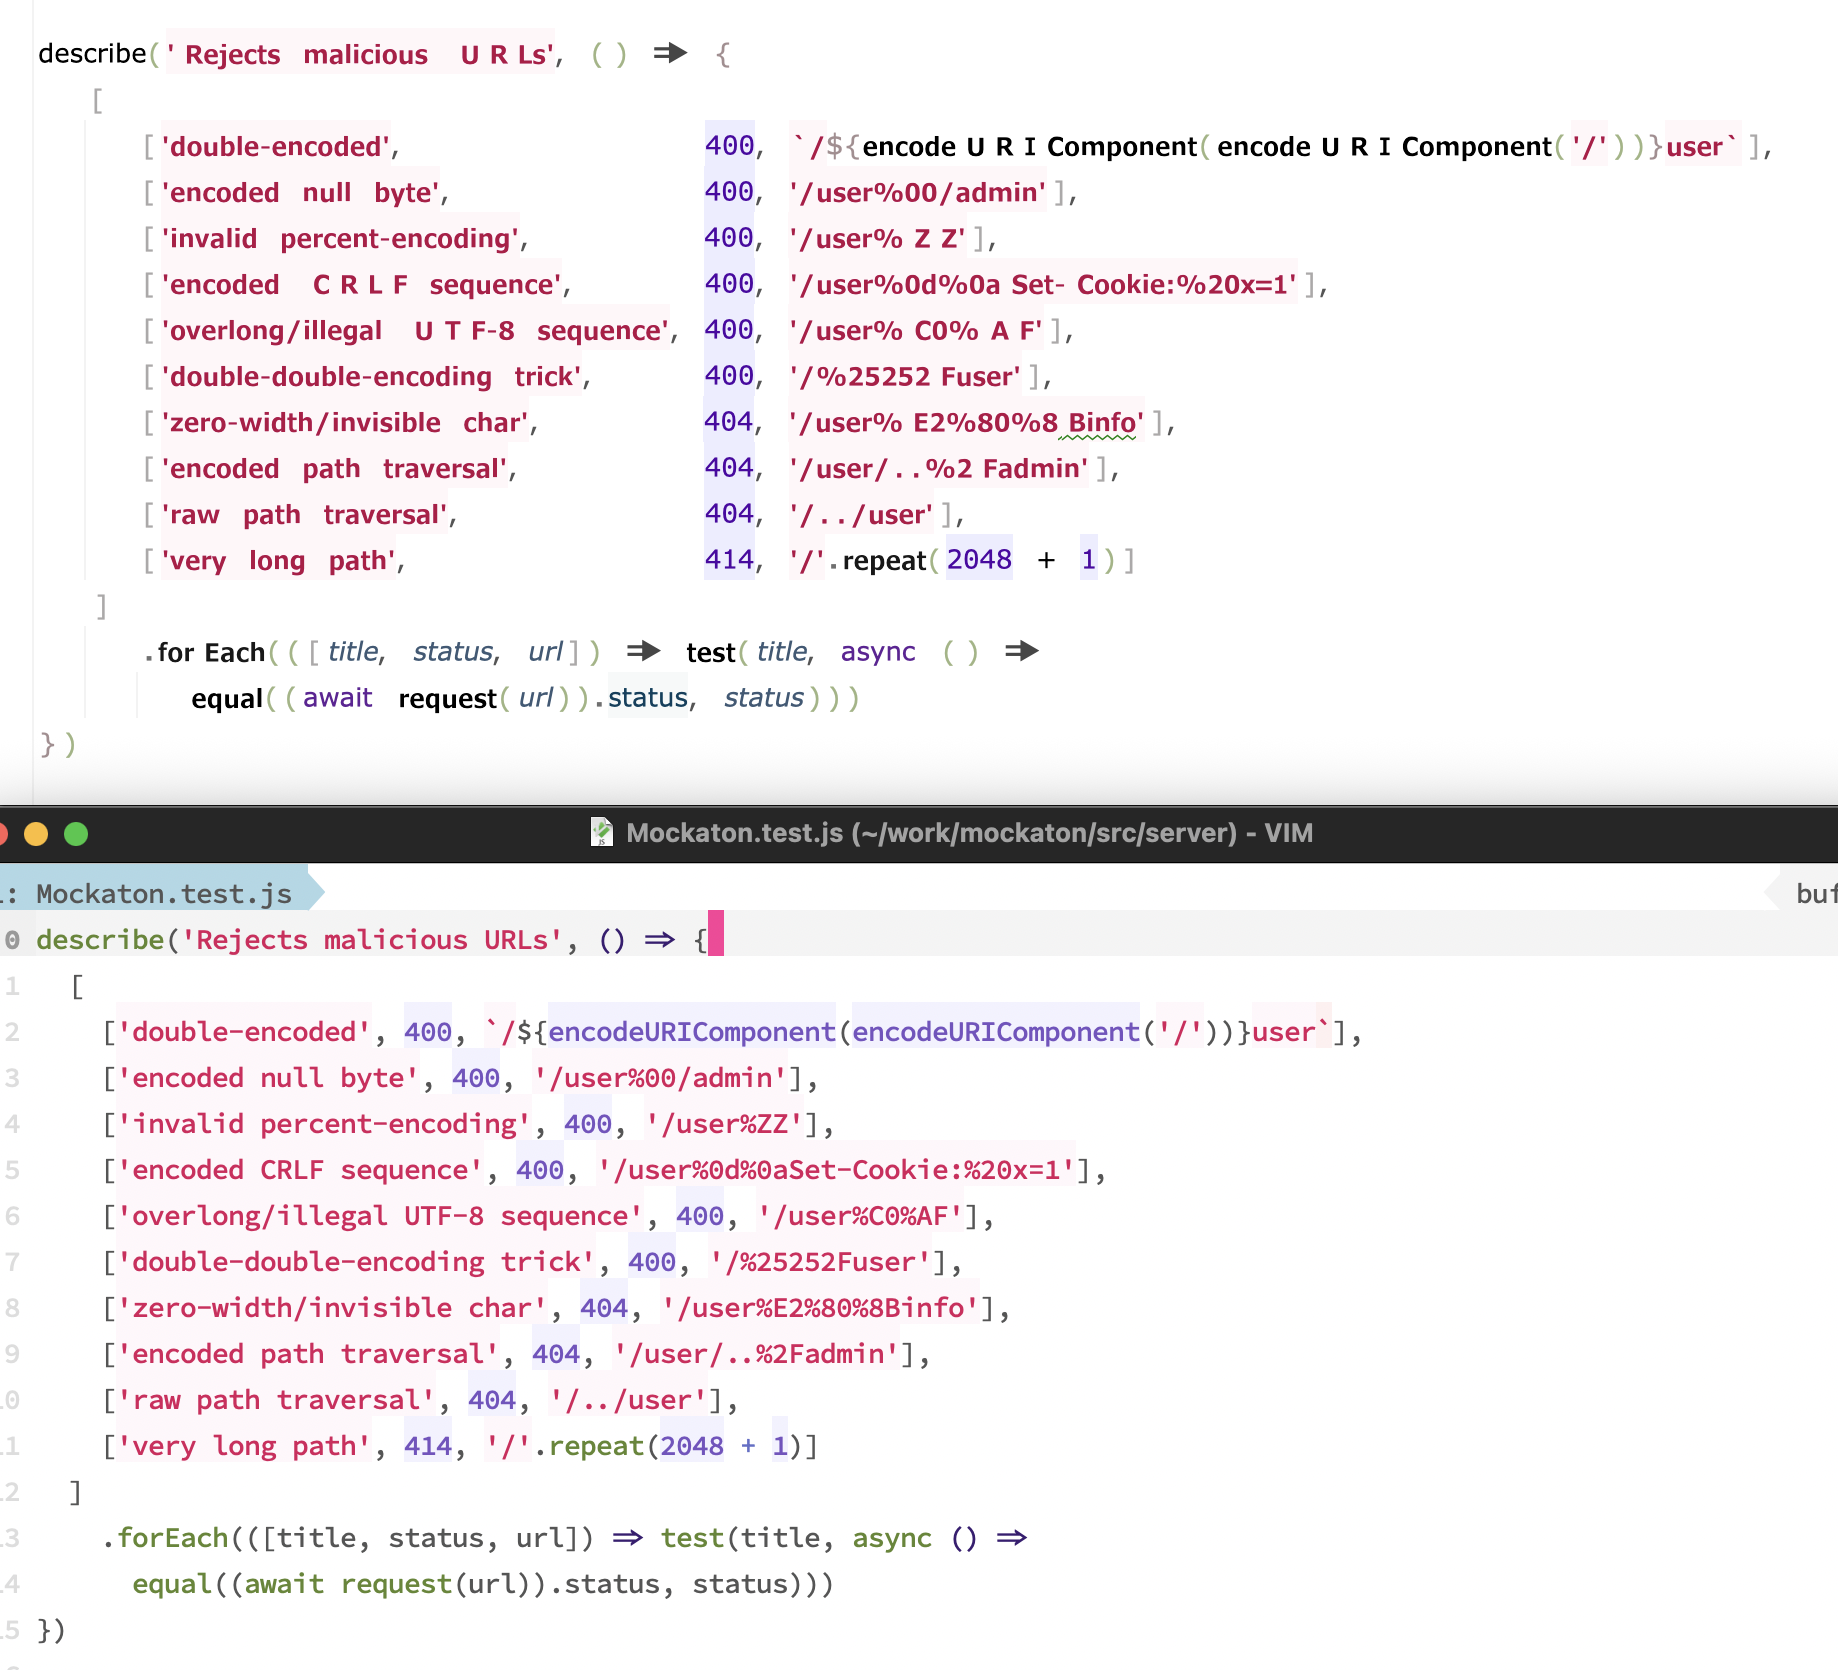Click '/user/..%2Fadmin' in VIM window
This screenshot has height=1670, width=1838.
click(756, 1353)
